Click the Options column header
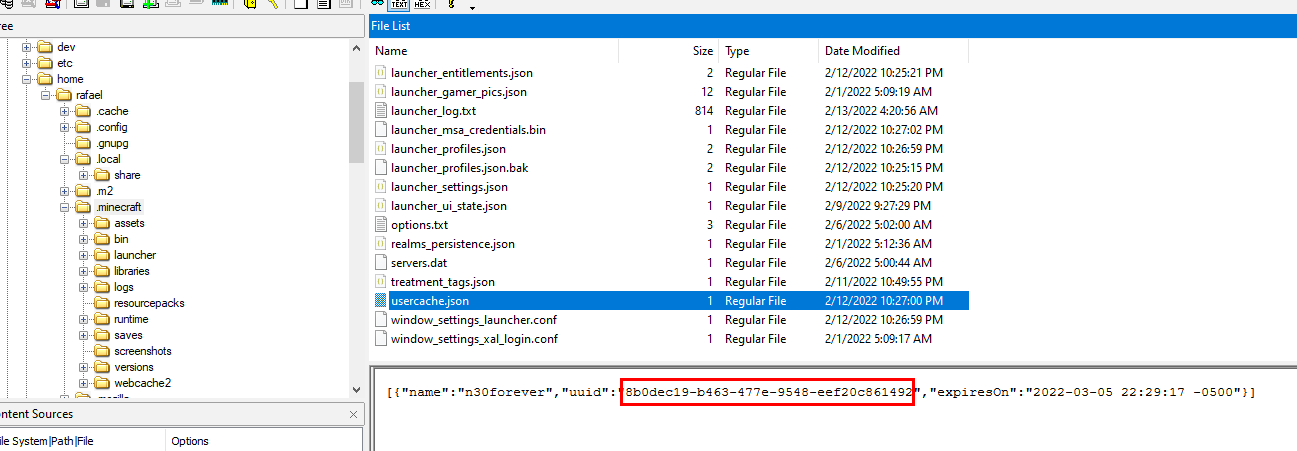1297x451 pixels. [x=264, y=441]
